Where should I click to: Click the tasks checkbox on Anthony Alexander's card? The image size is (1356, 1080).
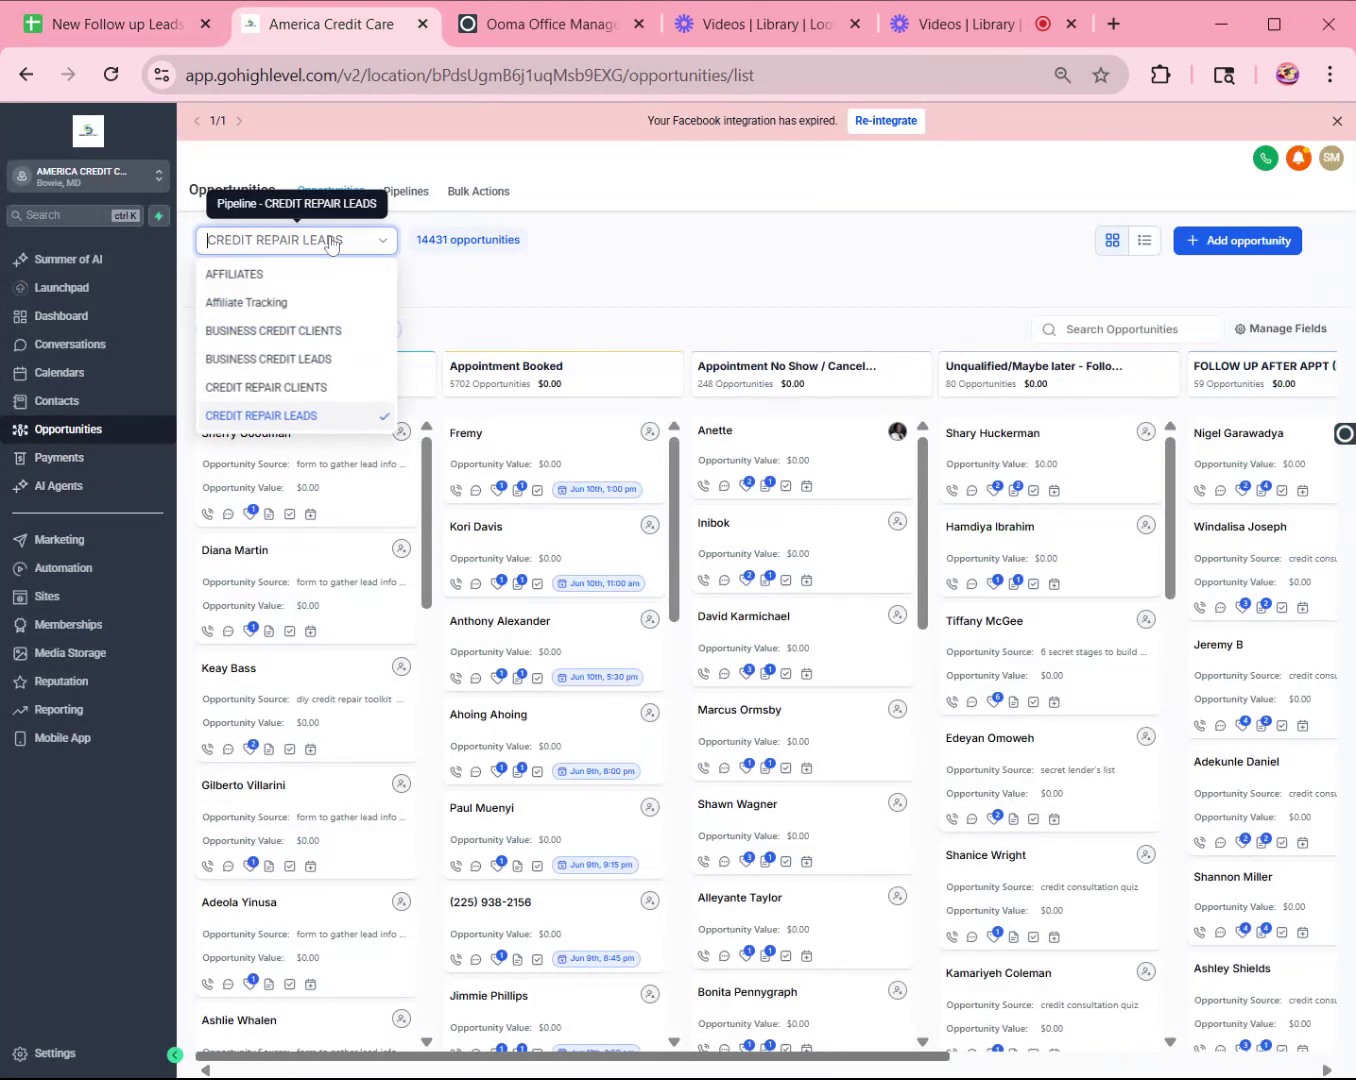(538, 678)
